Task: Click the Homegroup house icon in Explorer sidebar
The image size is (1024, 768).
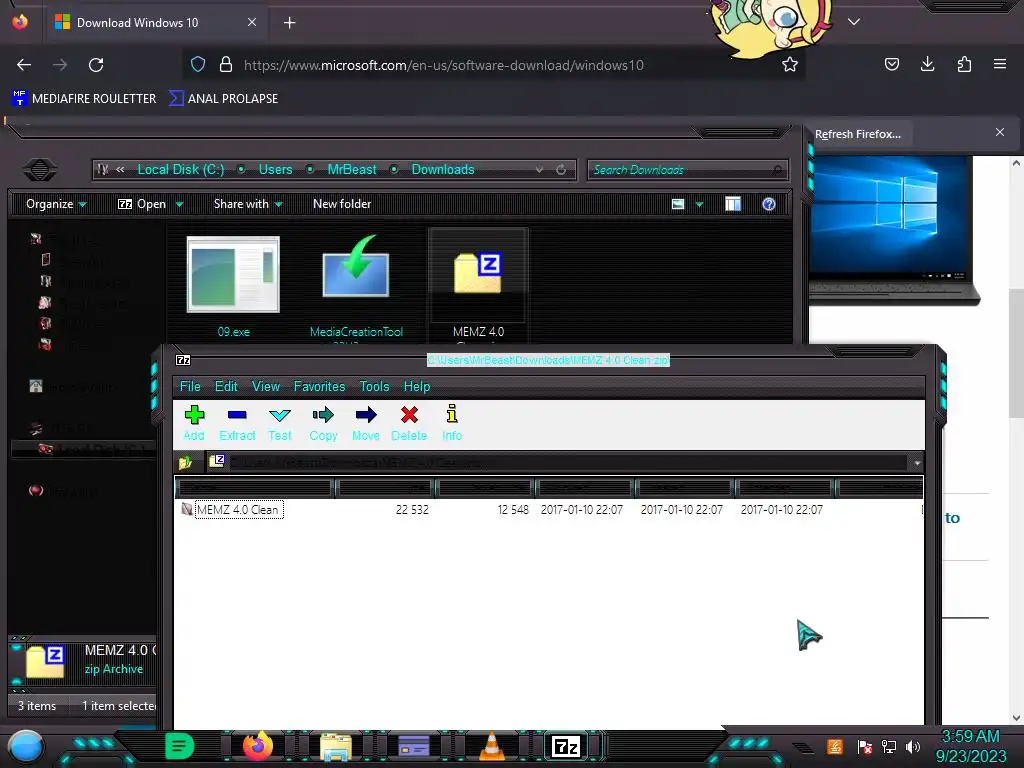Action: coord(36,386)
